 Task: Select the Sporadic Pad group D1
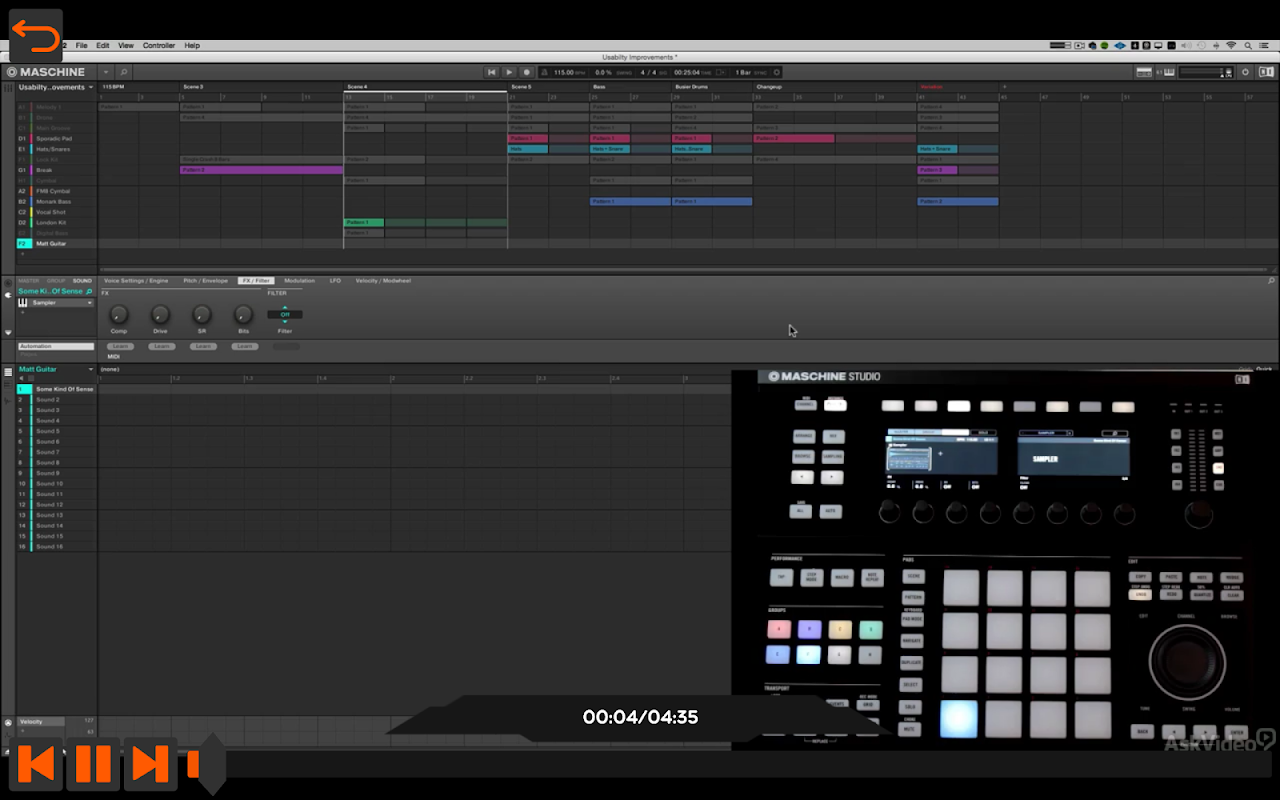point(57,138)
